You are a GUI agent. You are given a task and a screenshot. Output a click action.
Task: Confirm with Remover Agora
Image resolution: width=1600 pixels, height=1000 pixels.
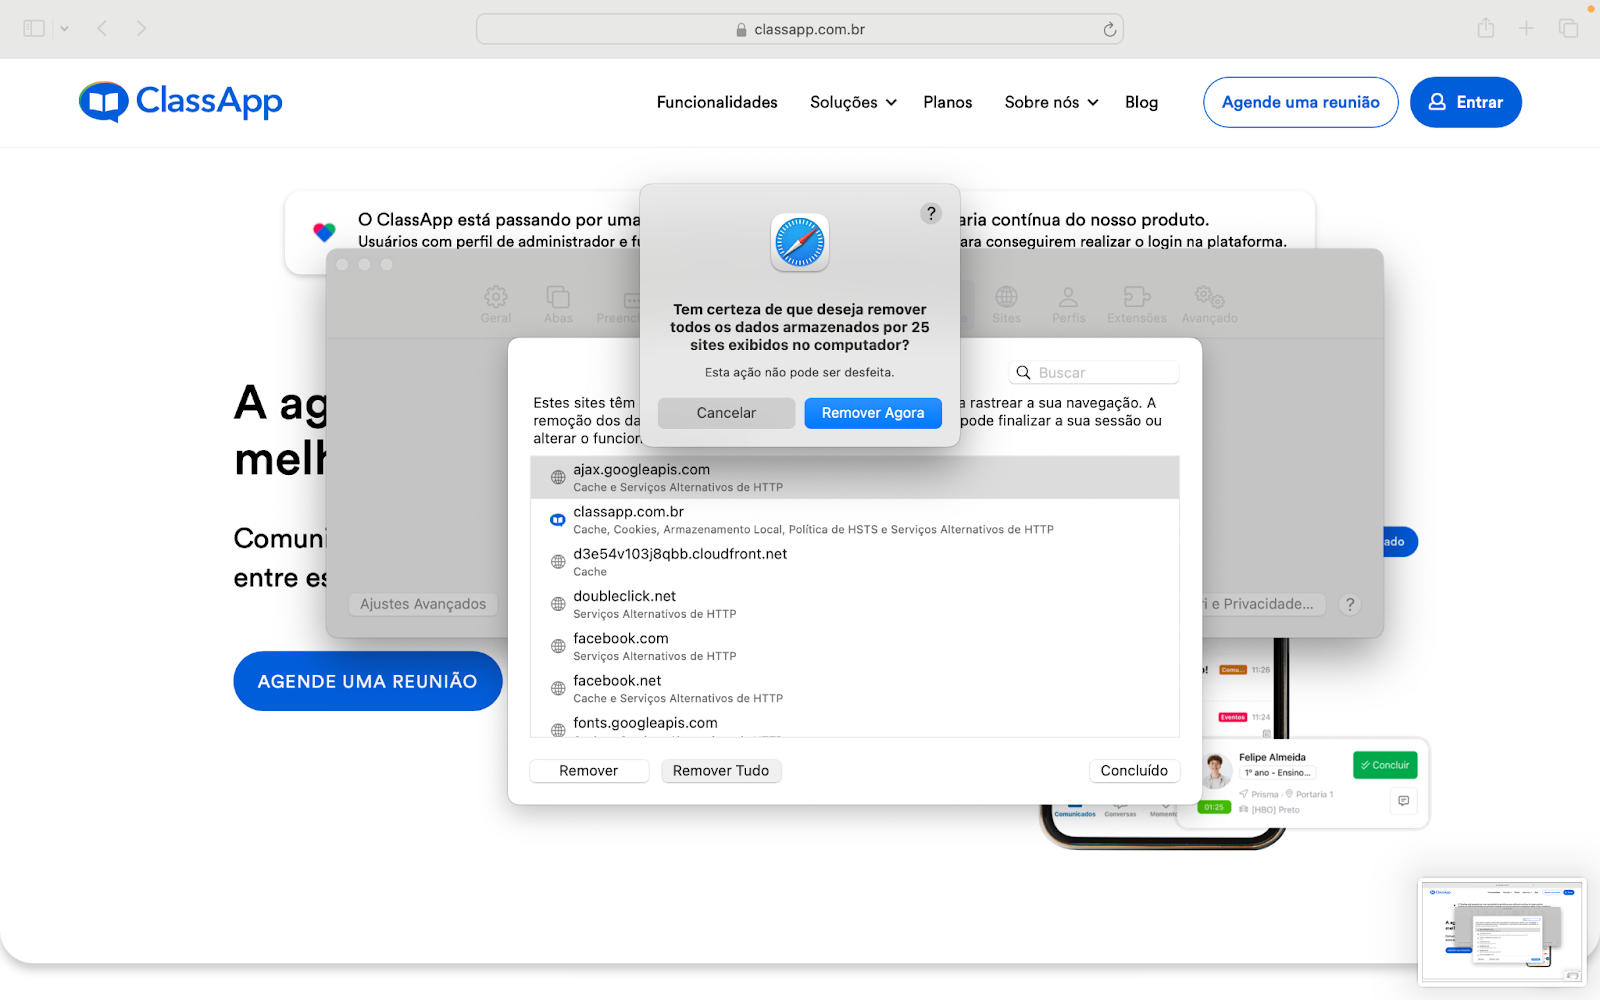(873, 413)
